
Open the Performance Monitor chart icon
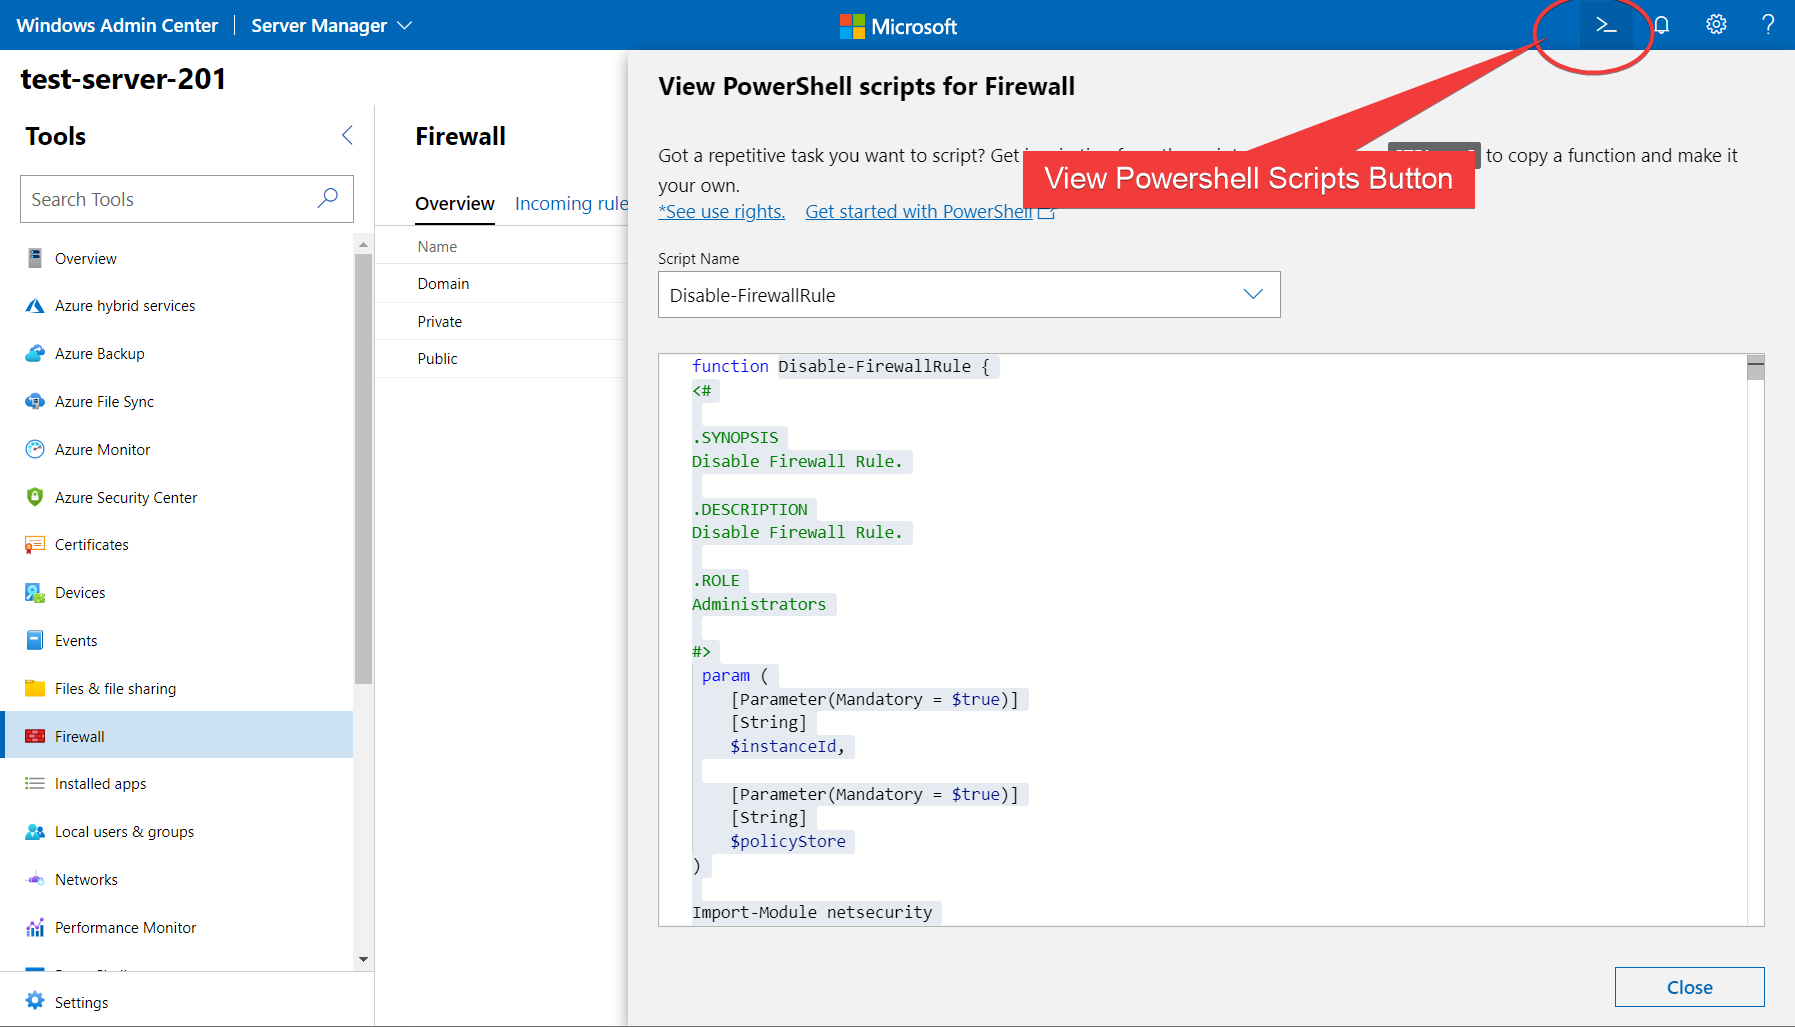click(x=35, y=928)
